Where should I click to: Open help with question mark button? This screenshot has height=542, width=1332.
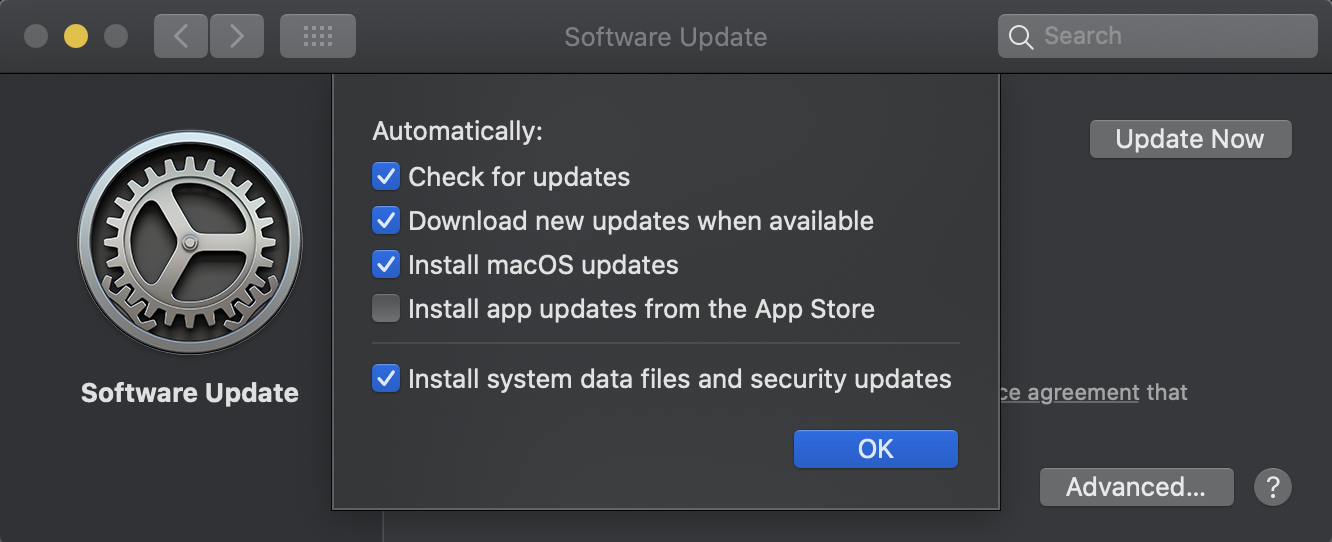point(1273,487)
